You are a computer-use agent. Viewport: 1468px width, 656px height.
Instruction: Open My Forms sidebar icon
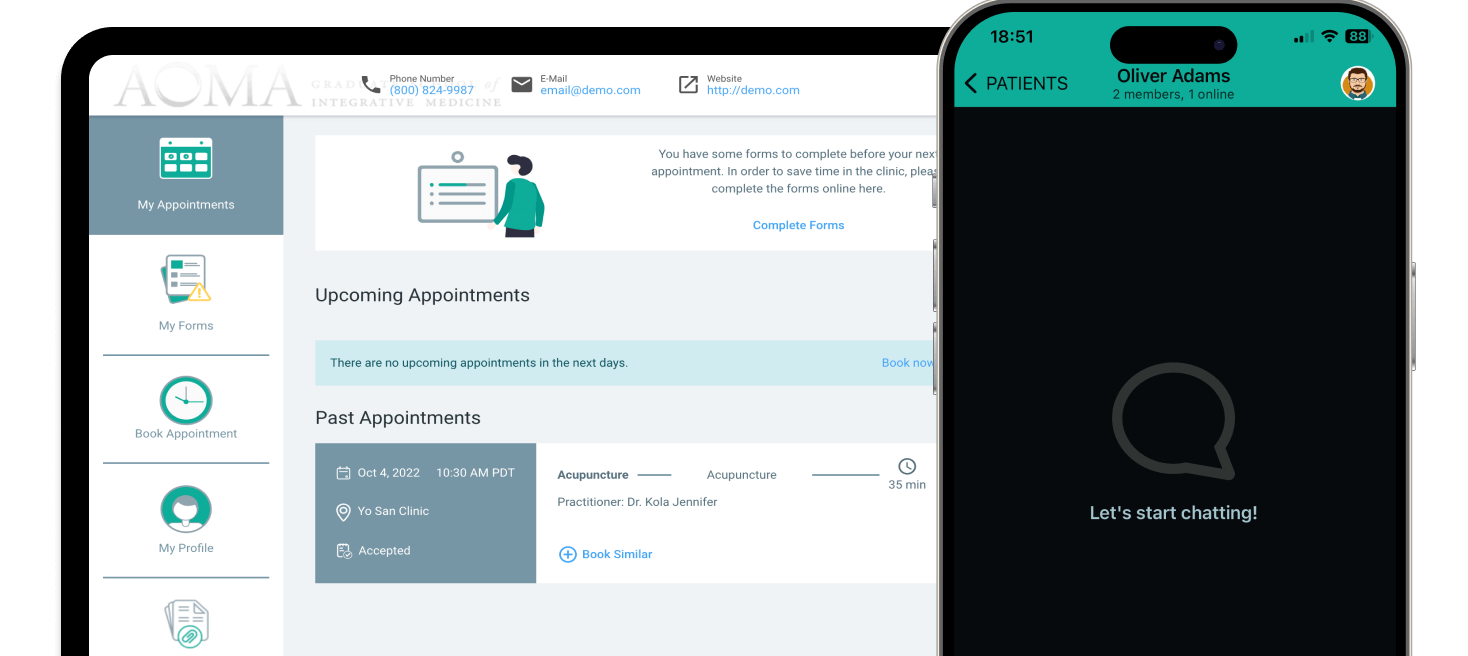[x=186, y=280]
